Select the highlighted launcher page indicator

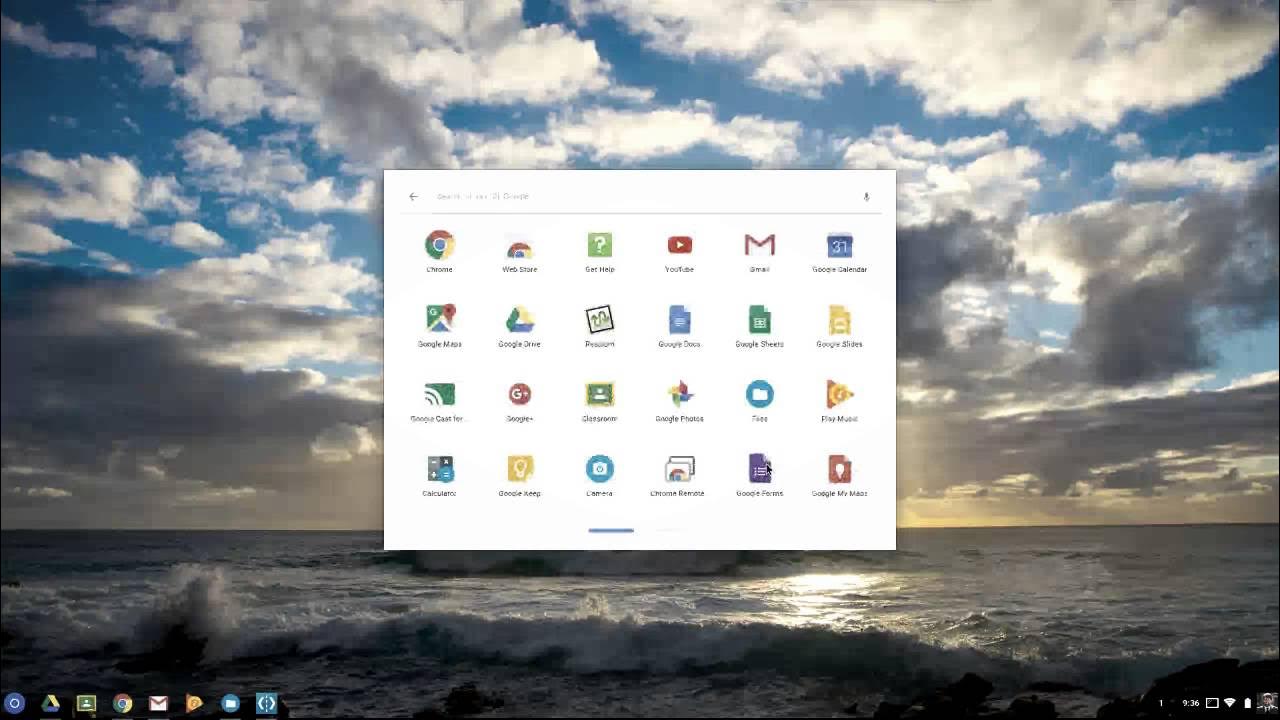[x=611, y=530]
